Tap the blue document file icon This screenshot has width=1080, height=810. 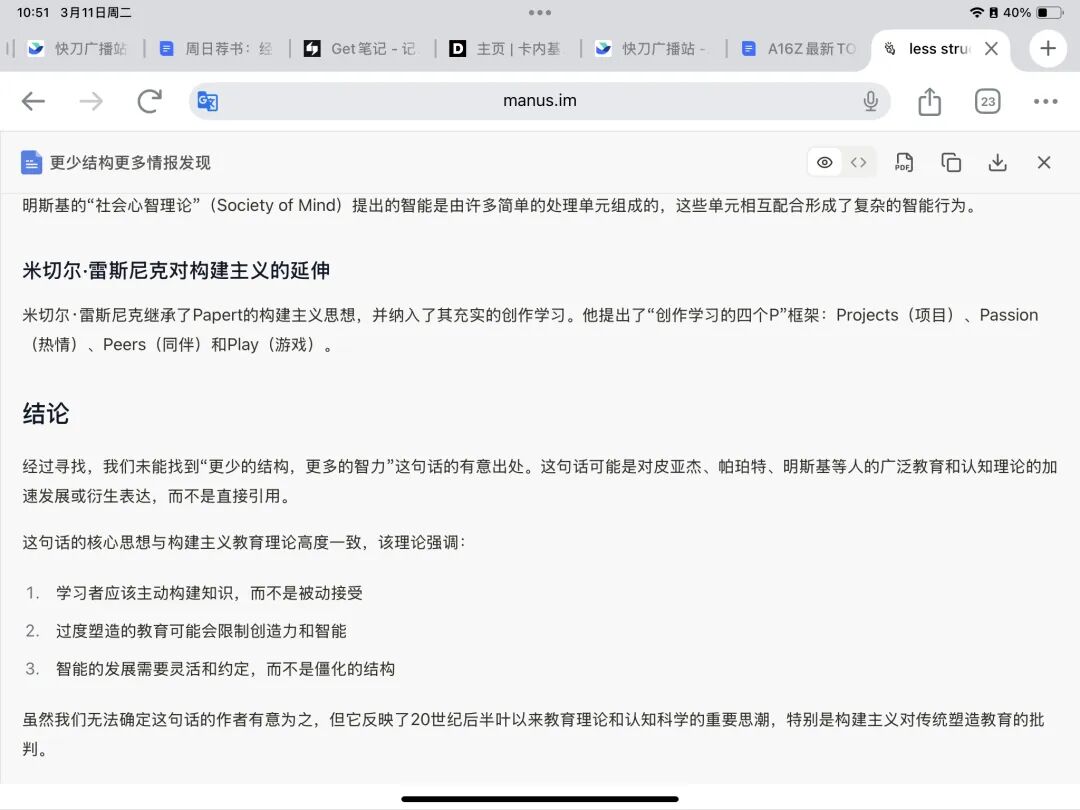click(31, 163)
